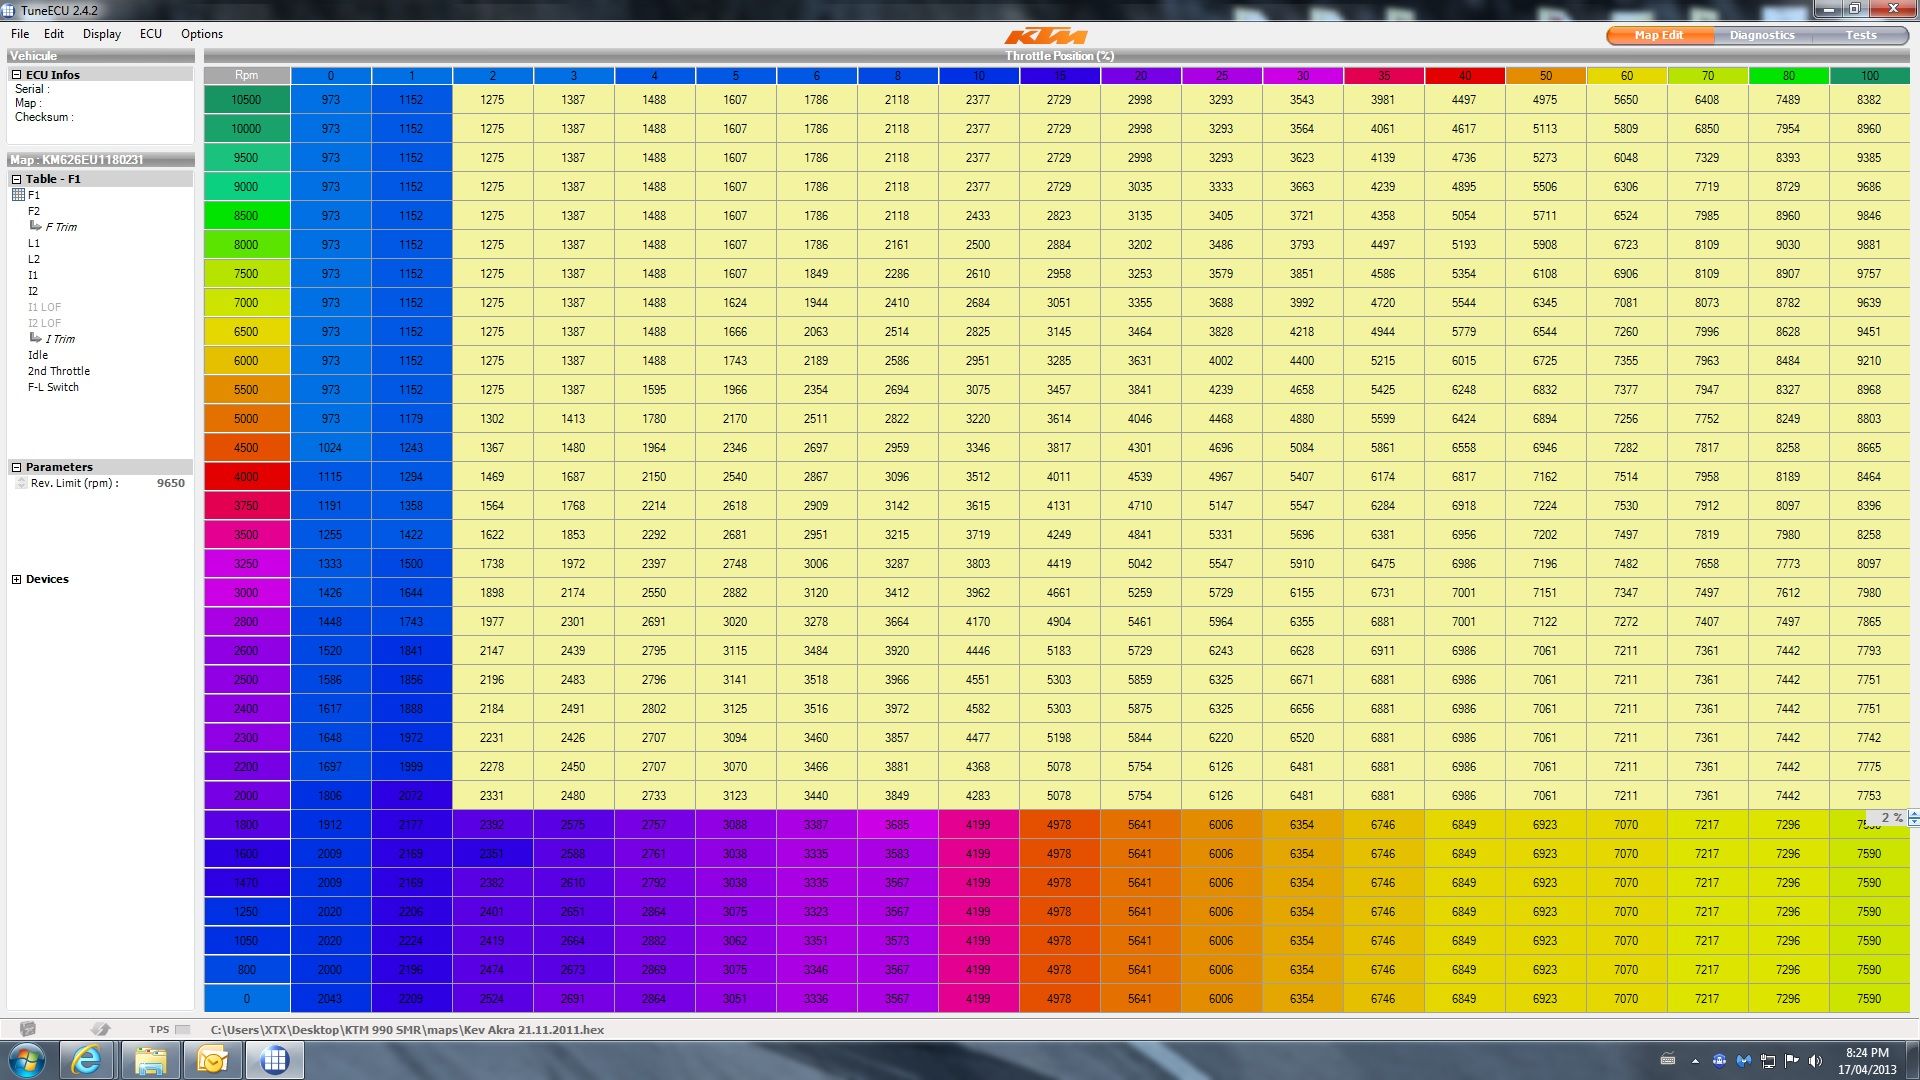Click the connection arrows icon in status bar
The width and height of the screenshot is (1920, 1080).
tap(99, 1029)
